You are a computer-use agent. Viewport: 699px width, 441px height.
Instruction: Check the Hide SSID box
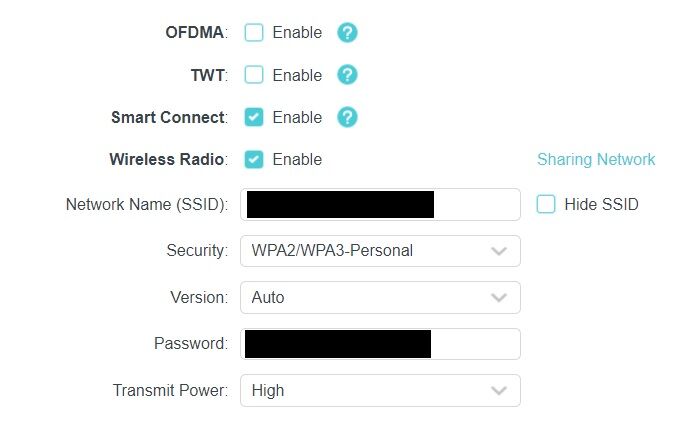(546, 204)
